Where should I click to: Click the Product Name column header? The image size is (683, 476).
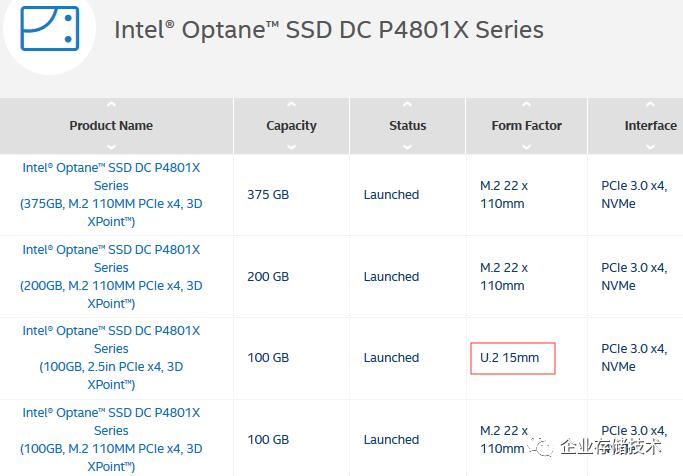click(111, 126)
